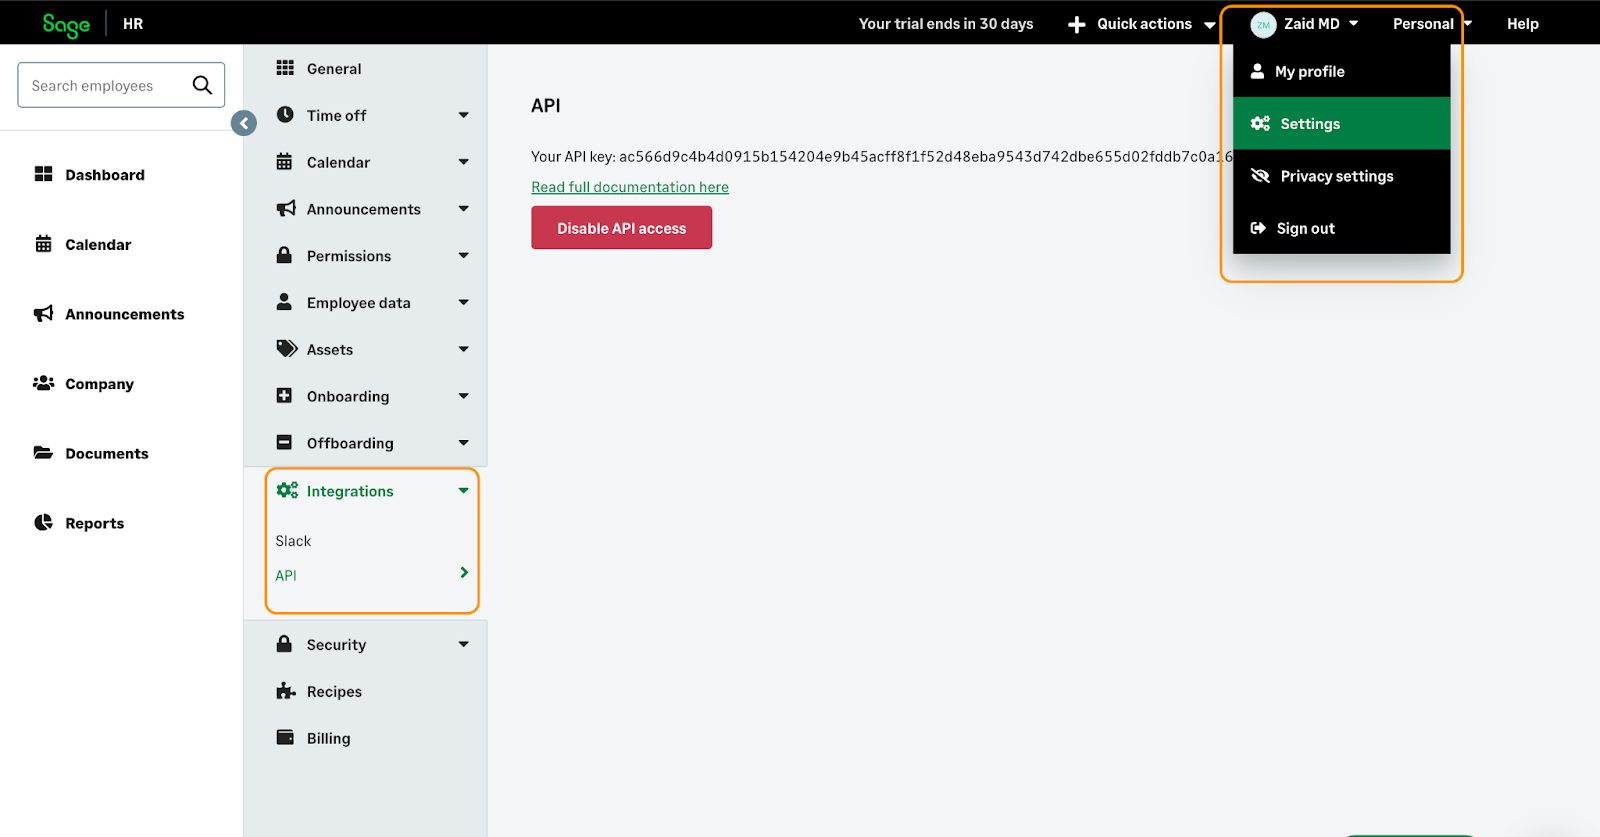Click the Dashboard grid icon

click(x=43, y=174)
